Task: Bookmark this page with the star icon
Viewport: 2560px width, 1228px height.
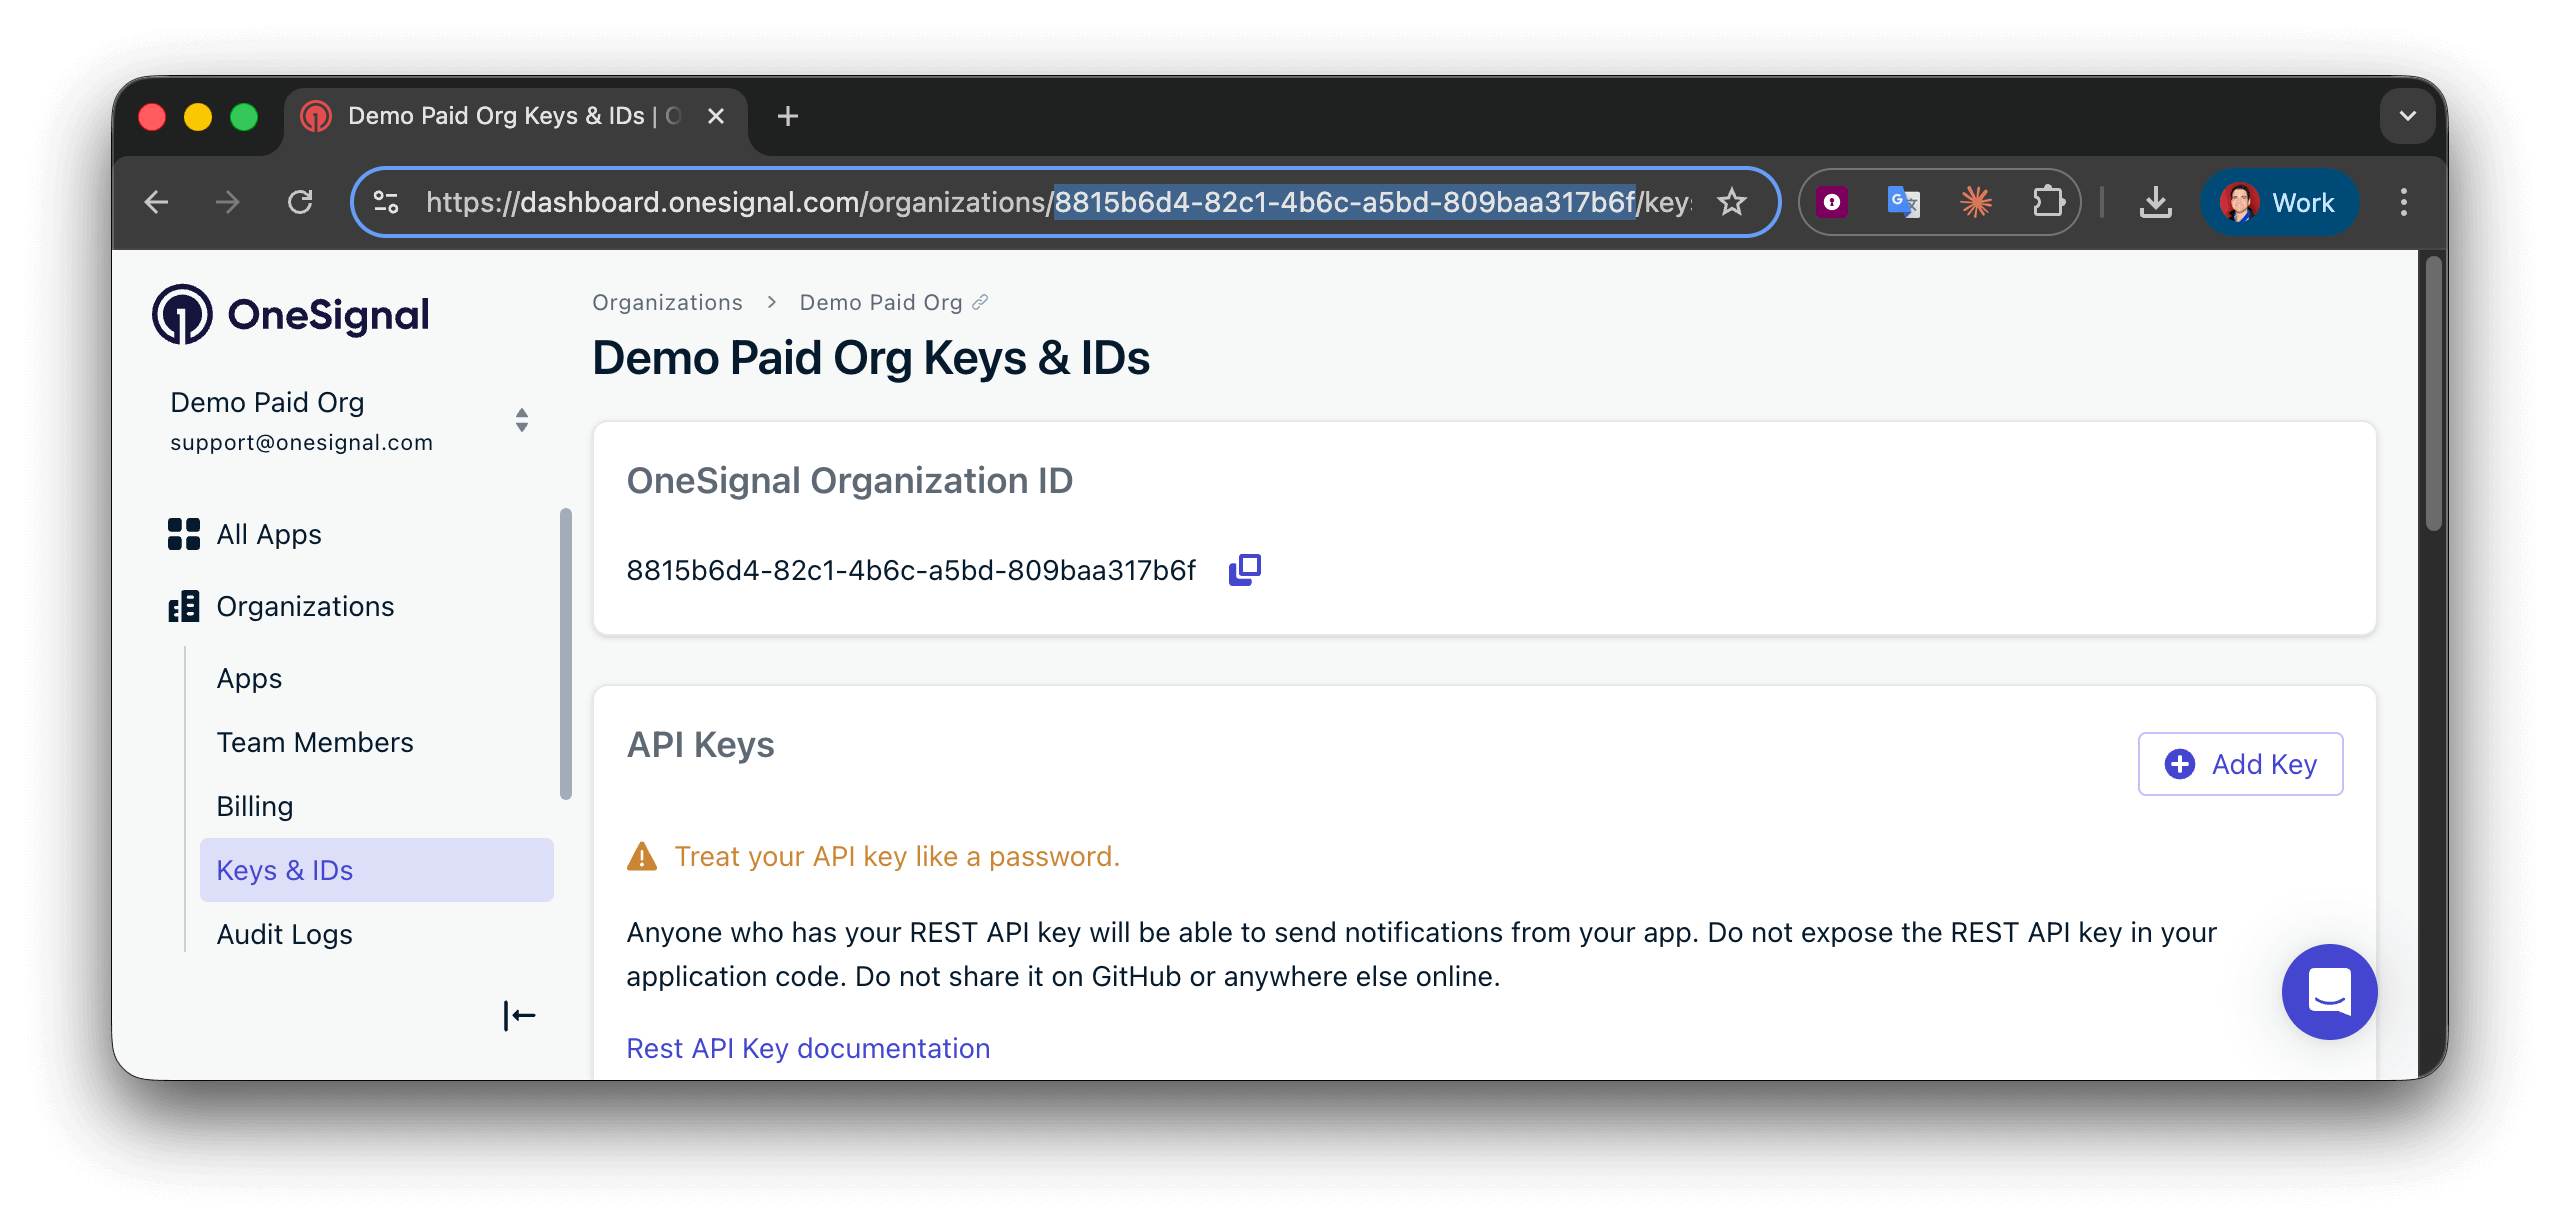Action: tap(1733, 201)
